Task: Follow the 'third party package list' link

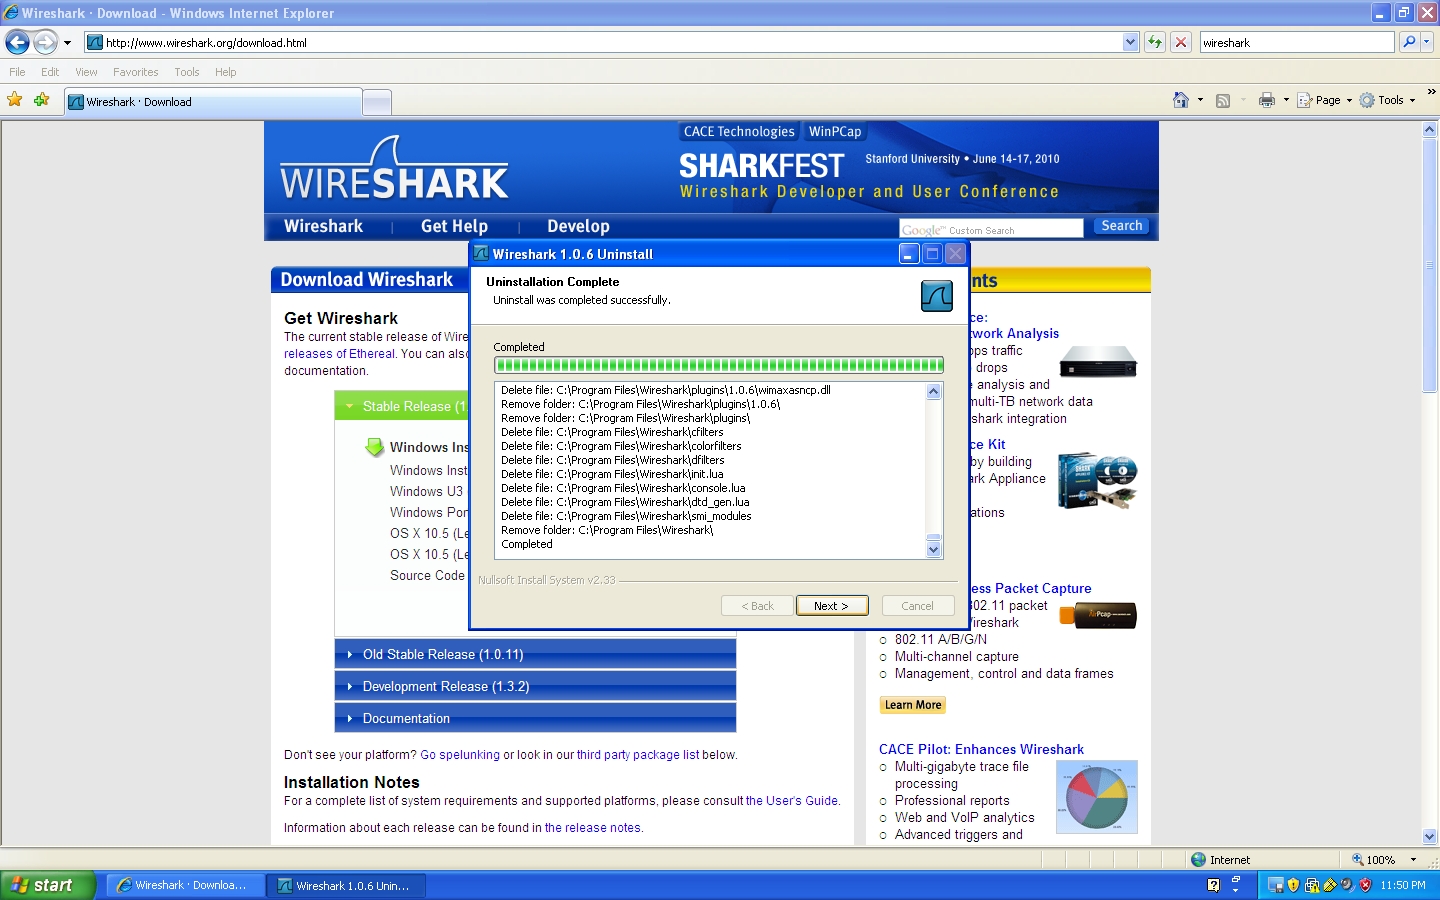Action: [x=638, y=755]
